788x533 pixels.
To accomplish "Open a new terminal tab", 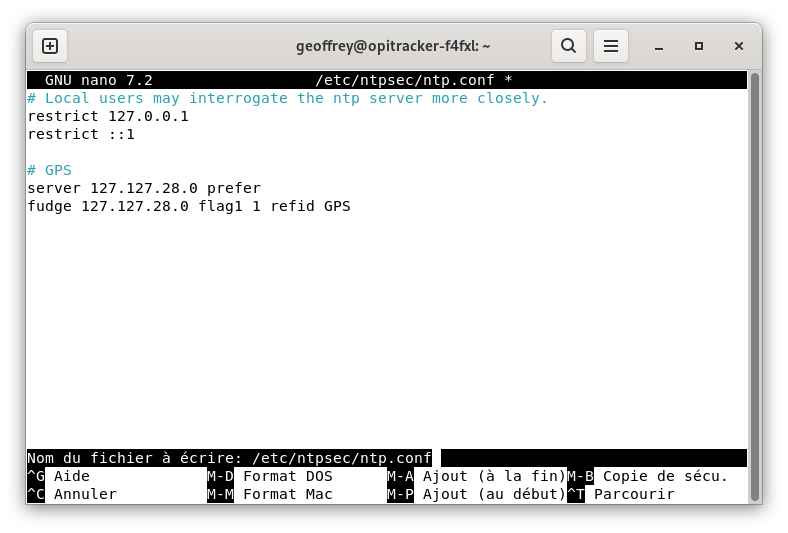I will tap(50, 46).
